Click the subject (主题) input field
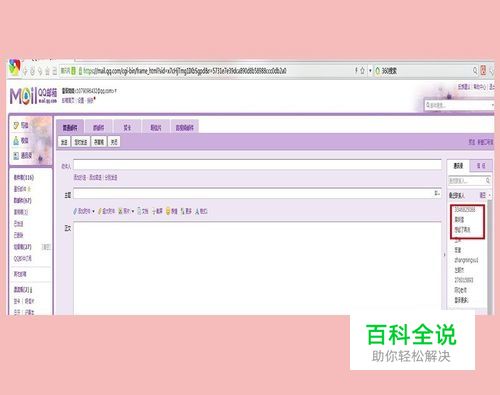Viewport: 500px width, 395px height. pyautogui.click(x=257, y=193)
